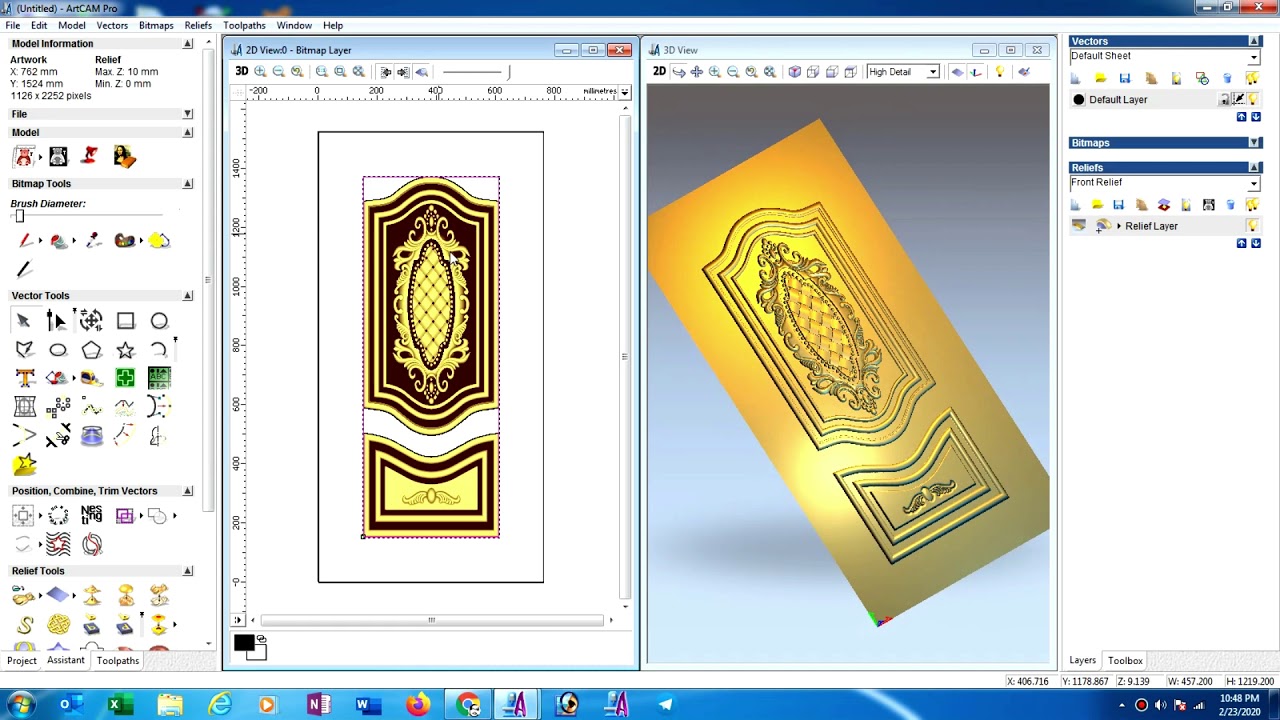
Task: Click the scissors Trim Vectors tool
Action: tap(58, 435)
